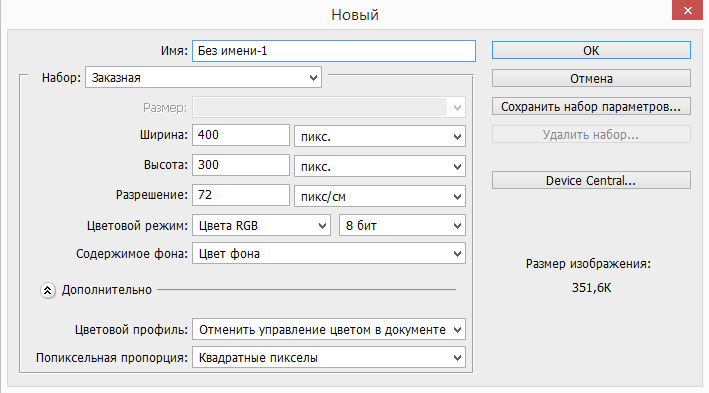Click the Ширина field with 400
This screenshot has width=709, height=393.
(241, 135)
